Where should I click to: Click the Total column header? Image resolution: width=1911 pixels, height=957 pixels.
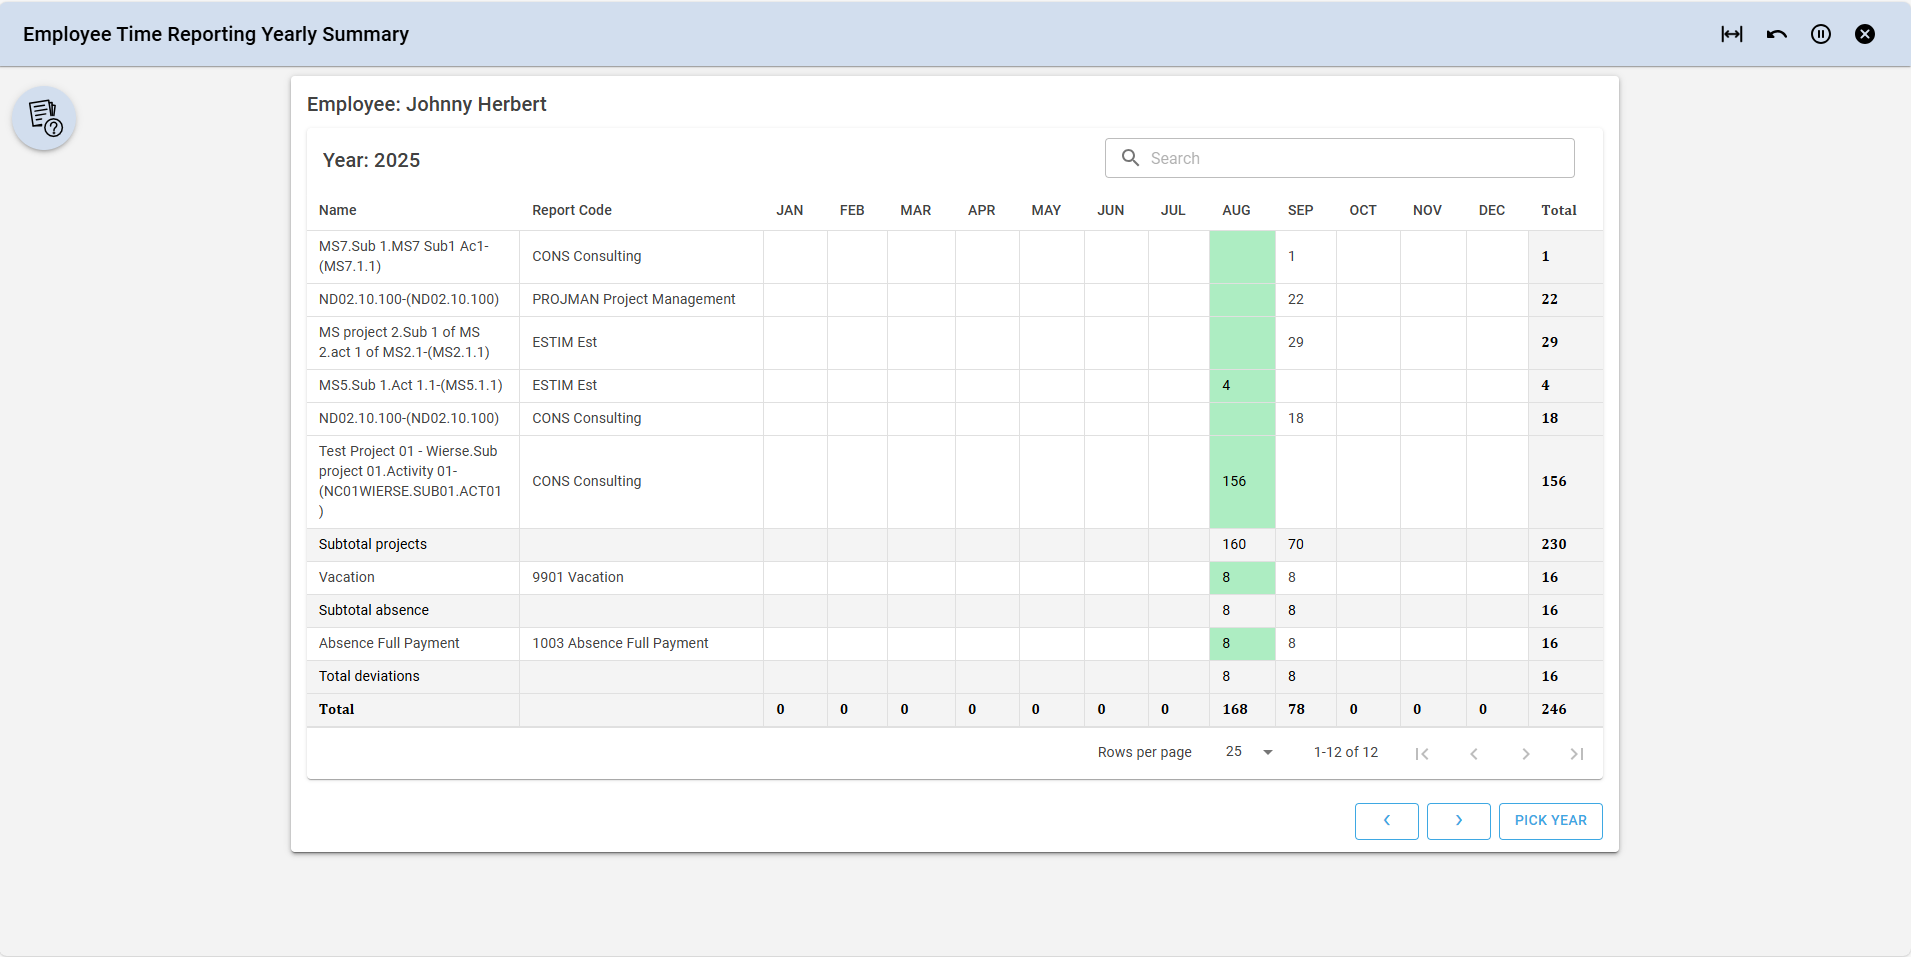[x=1558, y=210]
